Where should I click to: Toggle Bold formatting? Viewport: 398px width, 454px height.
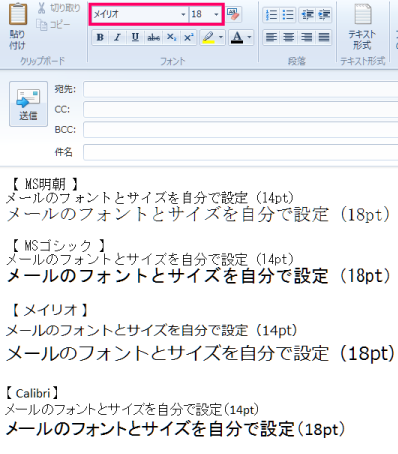100,37
